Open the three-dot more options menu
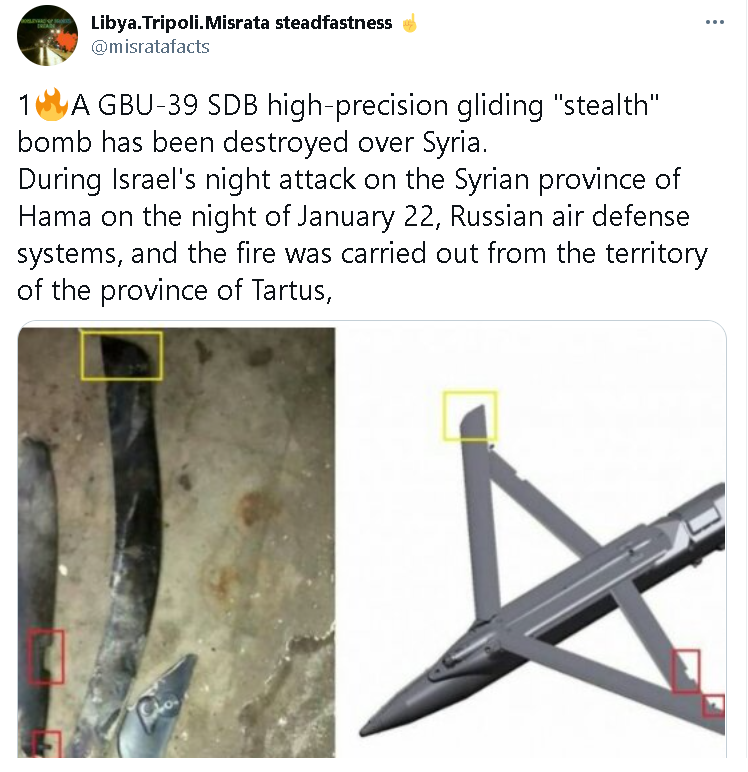Screen dimensions: 748x772 pyautogui.click(x=715, y=22)
